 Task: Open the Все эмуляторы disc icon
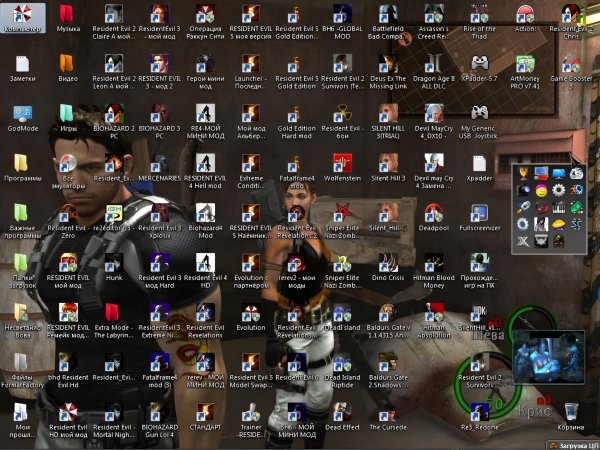point(68,171)
